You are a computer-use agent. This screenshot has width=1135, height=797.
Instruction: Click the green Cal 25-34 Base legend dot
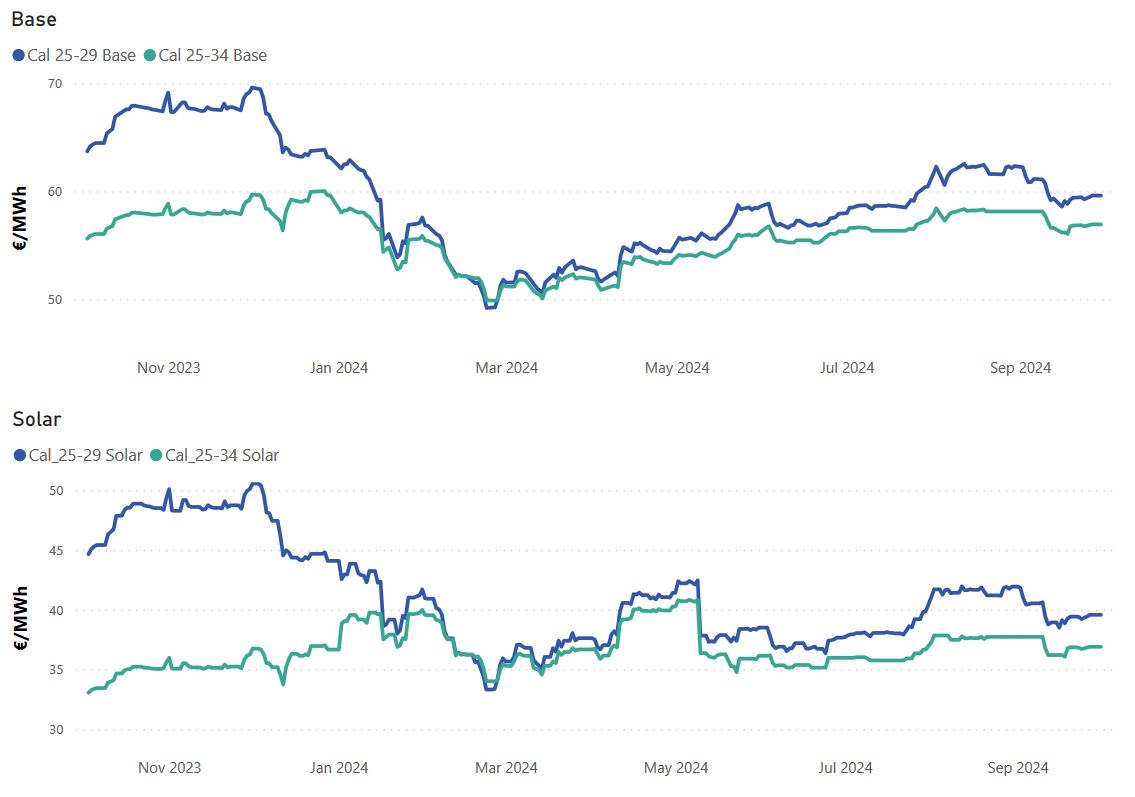[150, 56]
